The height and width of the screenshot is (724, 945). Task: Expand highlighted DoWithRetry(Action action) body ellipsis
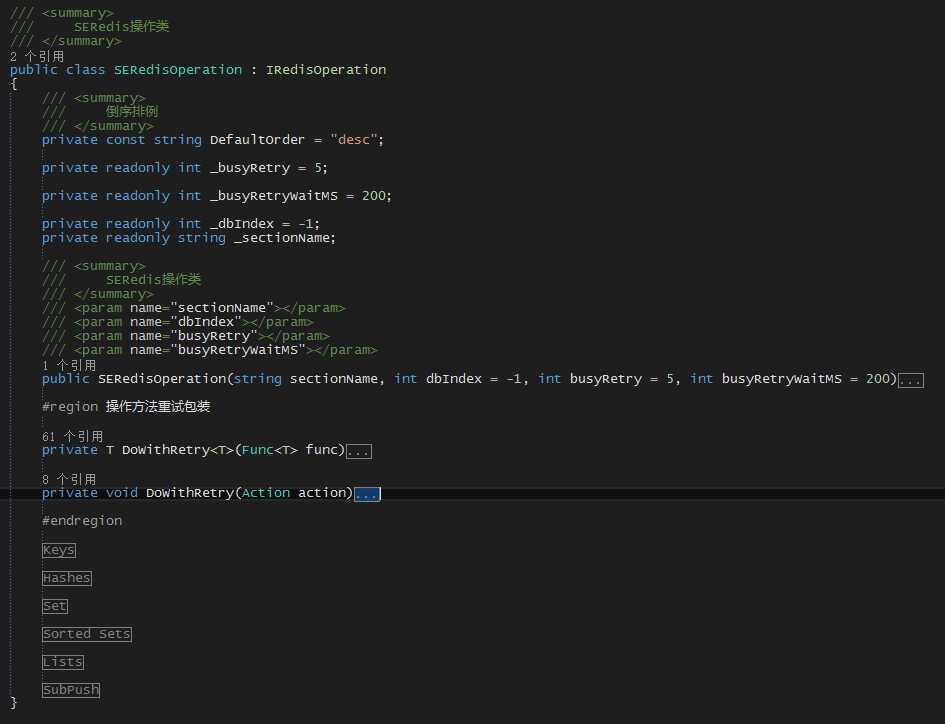367,494
